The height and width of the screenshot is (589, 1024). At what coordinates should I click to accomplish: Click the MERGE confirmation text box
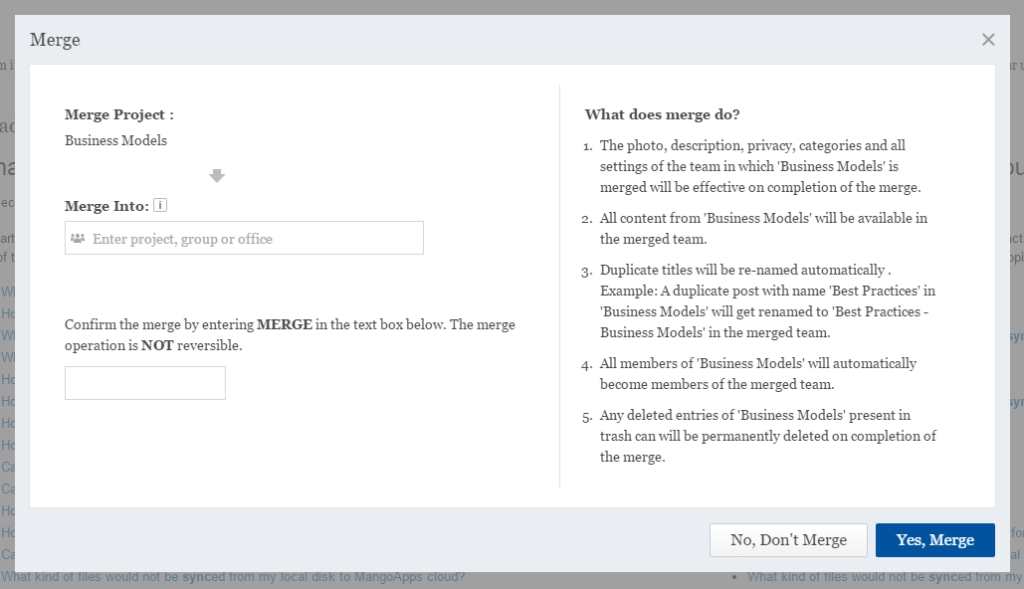[x=145, y=383]
